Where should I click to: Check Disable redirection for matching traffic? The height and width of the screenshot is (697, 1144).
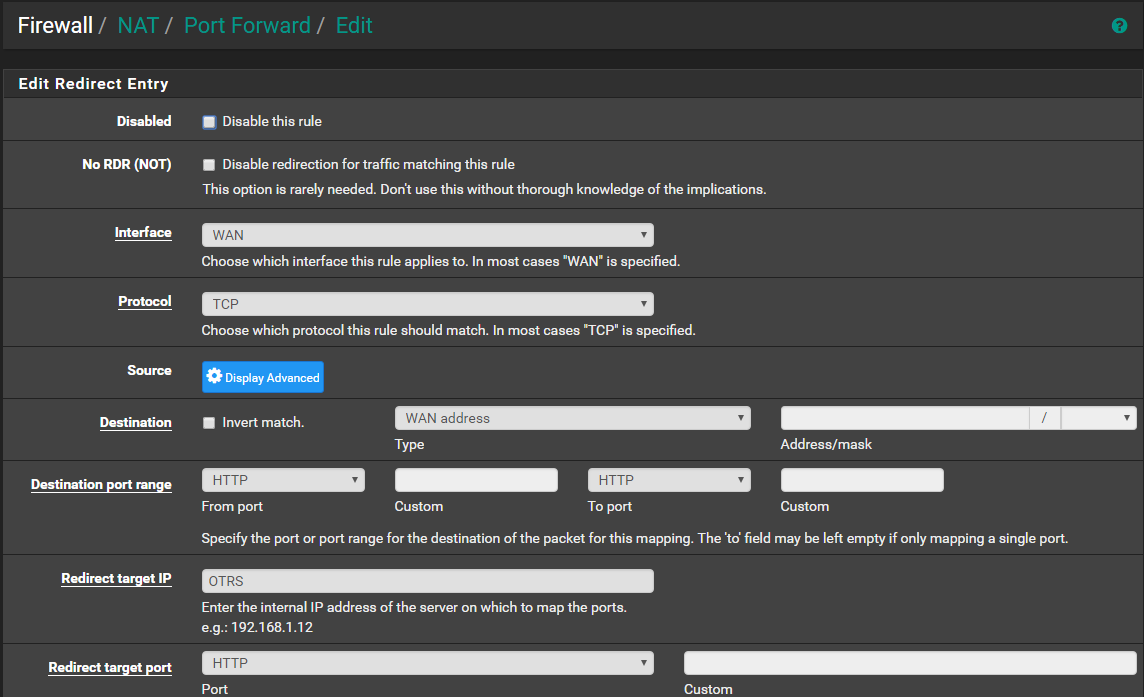209,165
